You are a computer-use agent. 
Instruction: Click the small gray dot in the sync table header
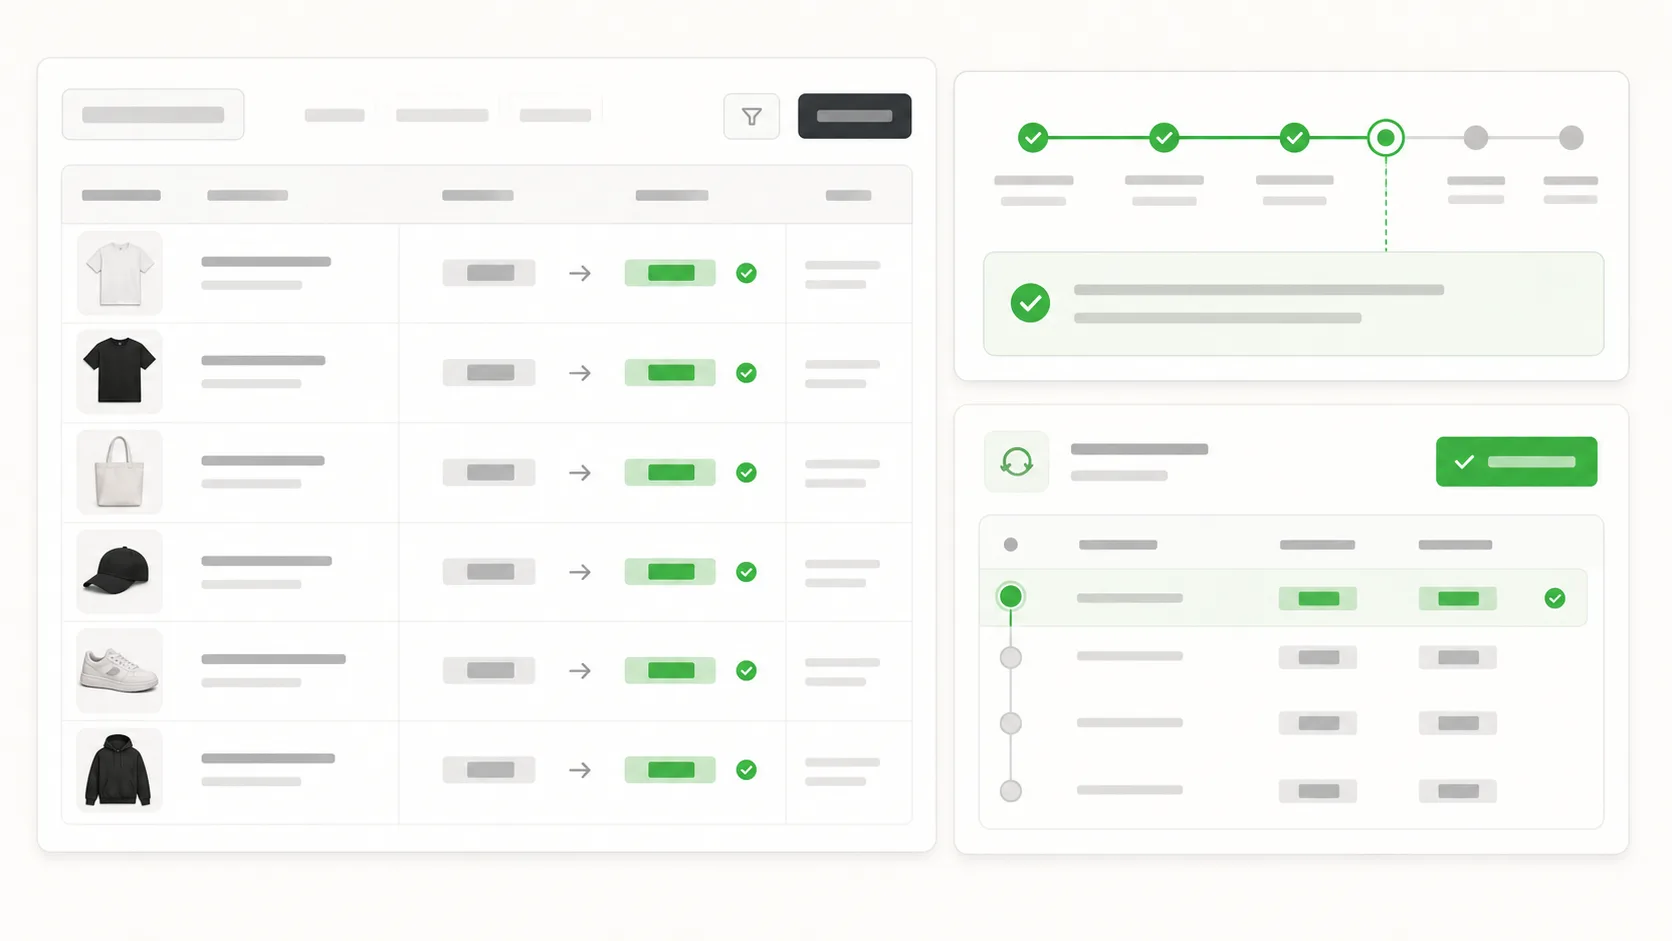[x=1011, y=545]
